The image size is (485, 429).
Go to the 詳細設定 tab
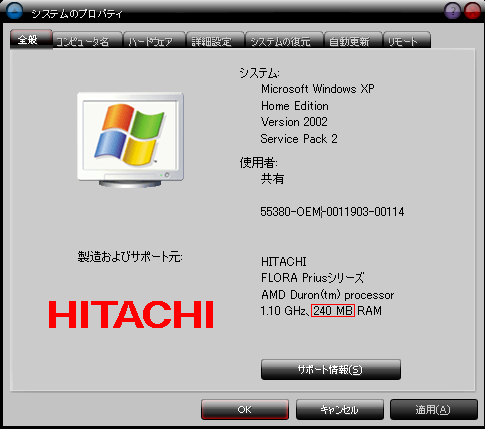coord(215,41)
